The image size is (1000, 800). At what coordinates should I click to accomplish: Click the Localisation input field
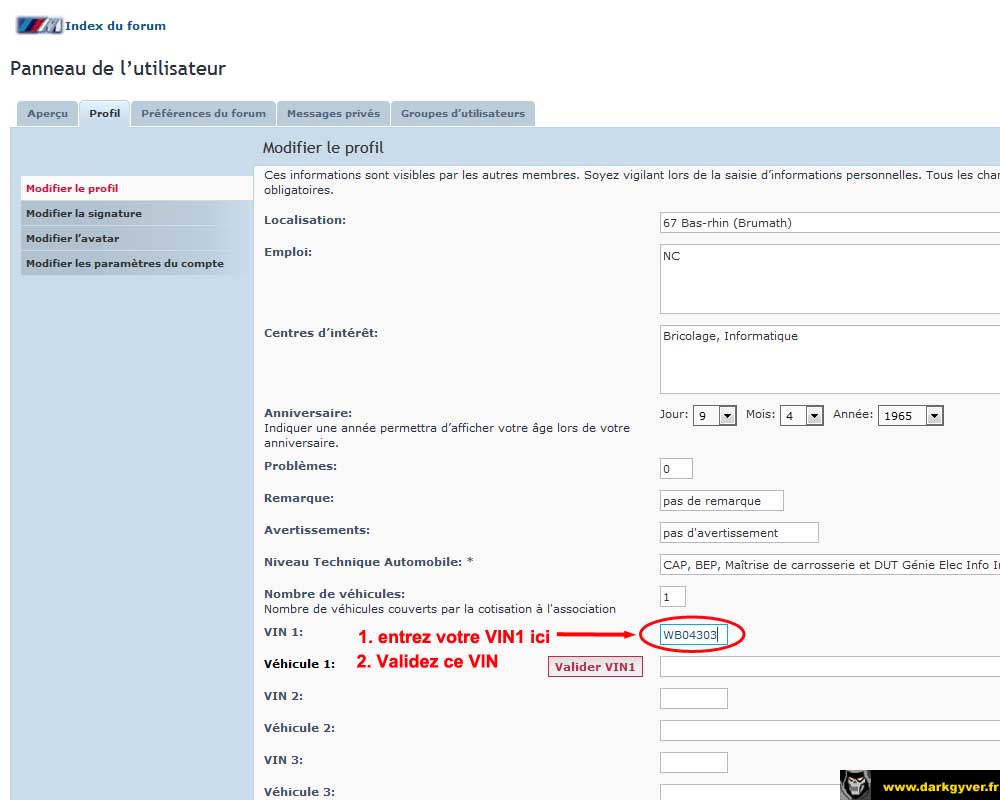(830, 223)
